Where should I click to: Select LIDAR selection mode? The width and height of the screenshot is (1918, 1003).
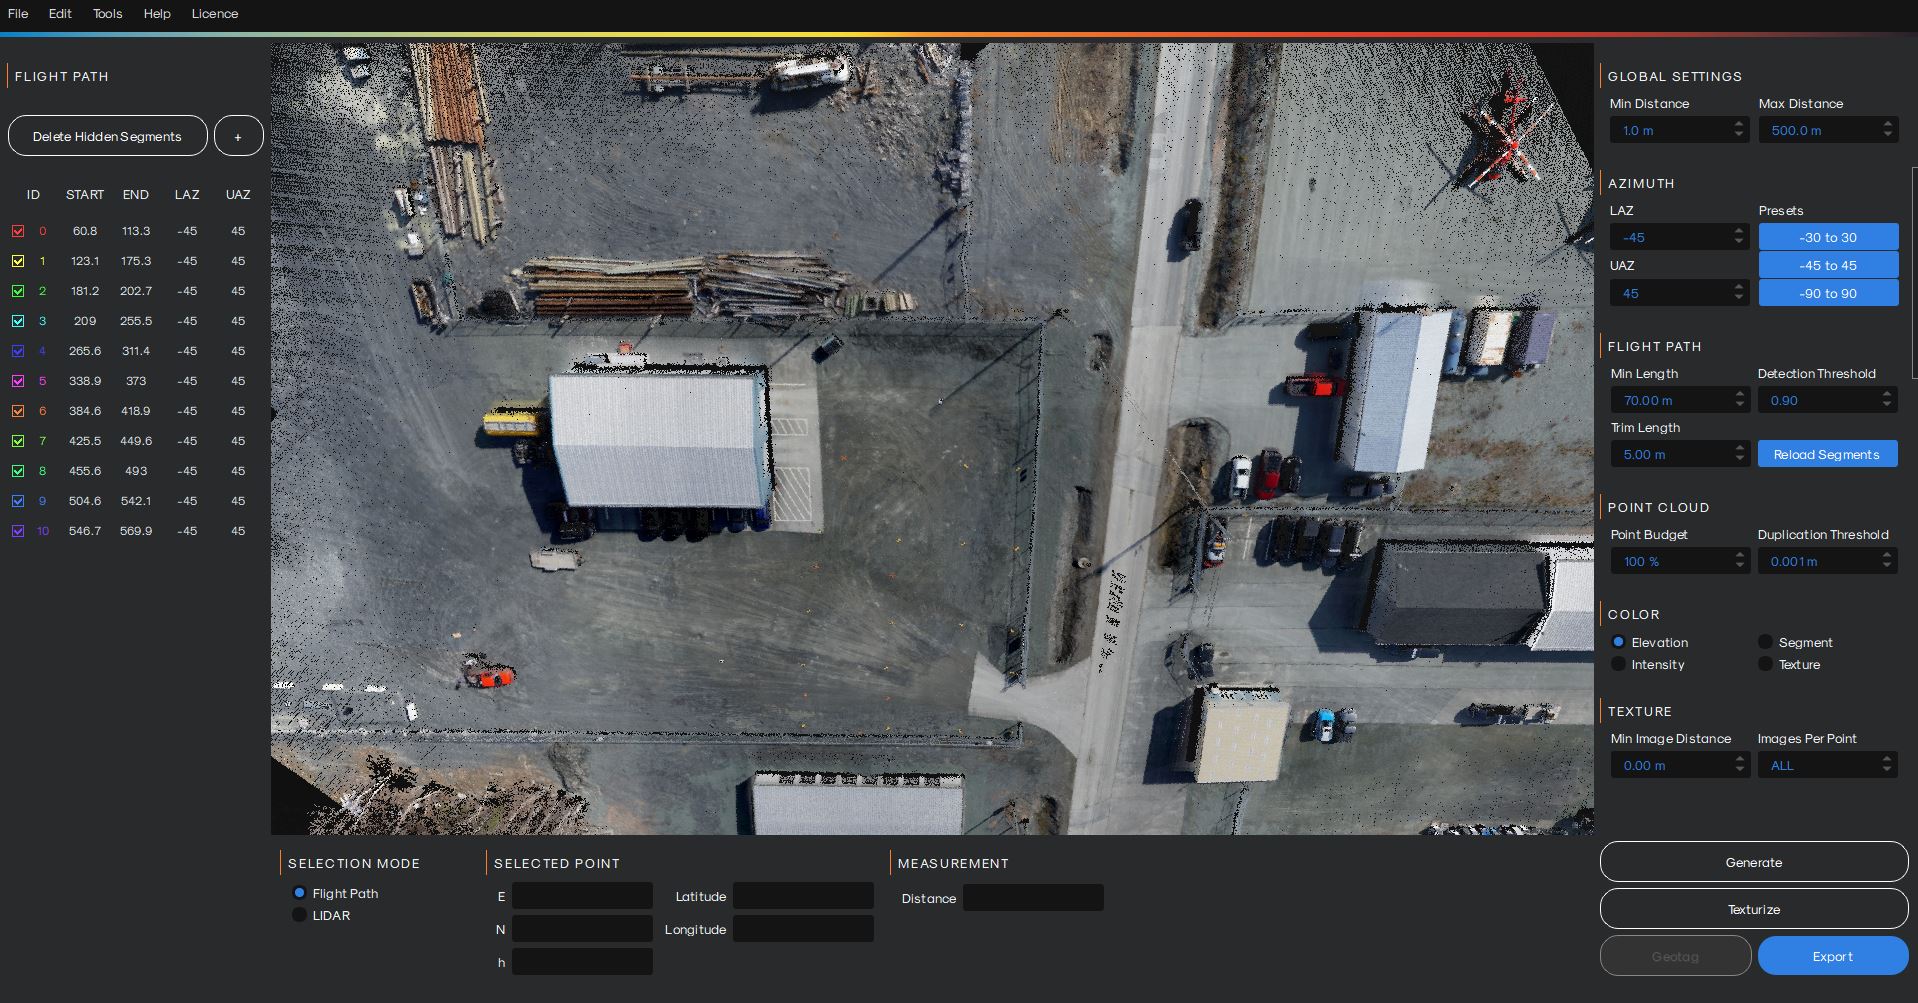pos(299,914)
